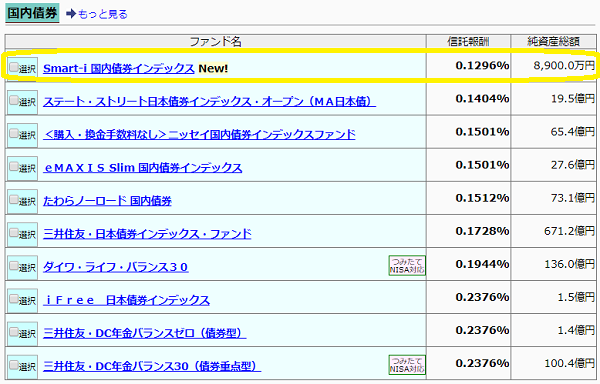Viewport: 600px width, 384px height.
Task: Click the arrow icon beside もっと見る
Action: pyautogui.click(x=71, y=14)
